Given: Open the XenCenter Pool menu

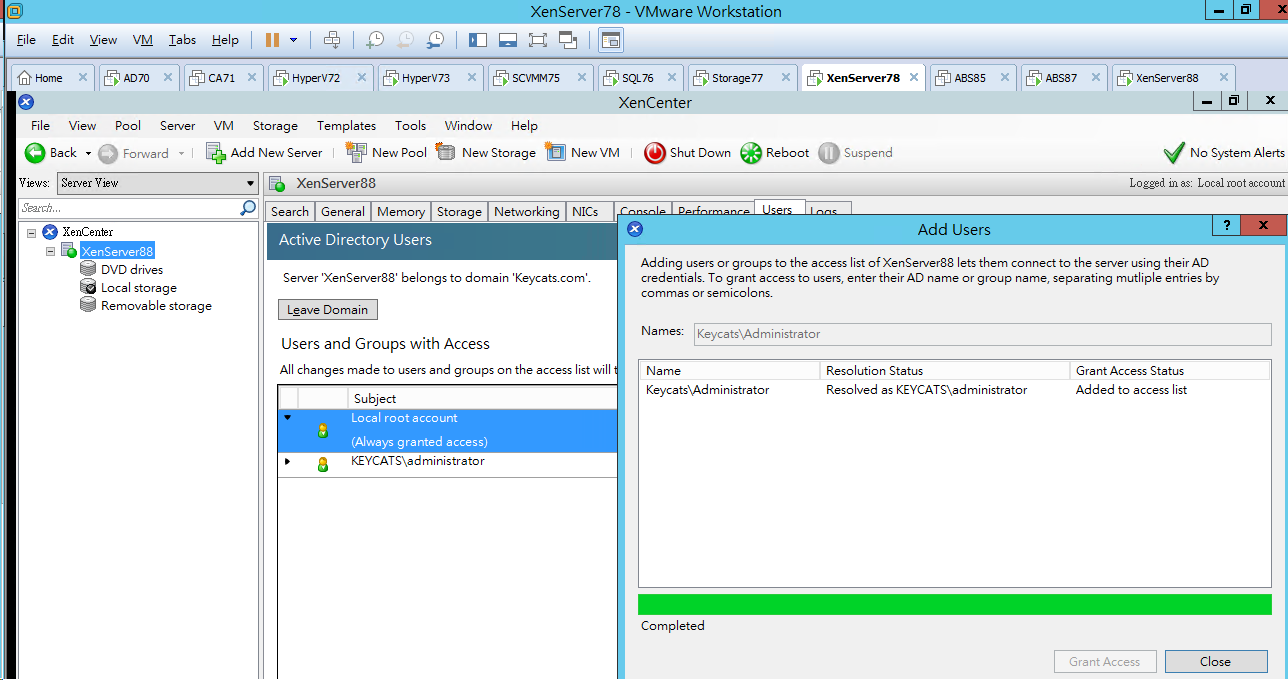Looking at the screenshot, I should tap(128, 126).
